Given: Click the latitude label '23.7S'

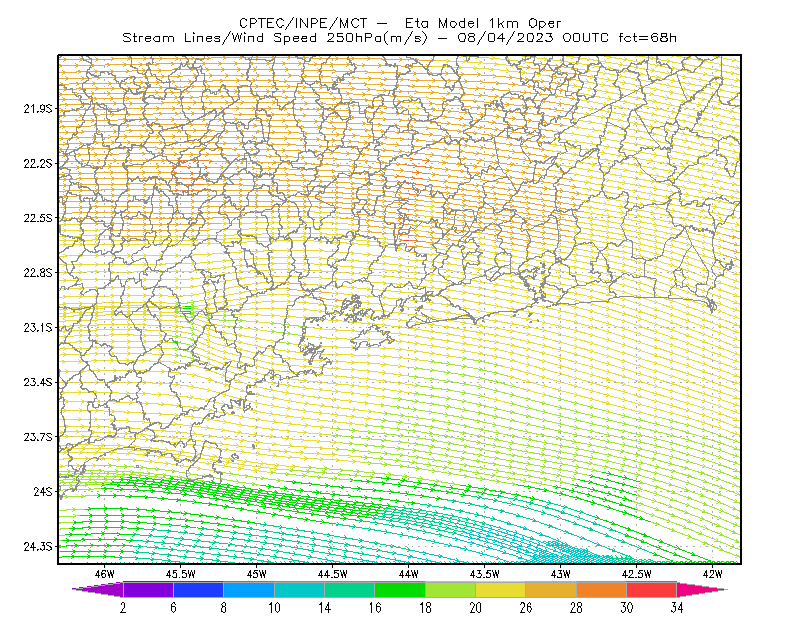Looking at the screenshot, I should coord(38,437).
